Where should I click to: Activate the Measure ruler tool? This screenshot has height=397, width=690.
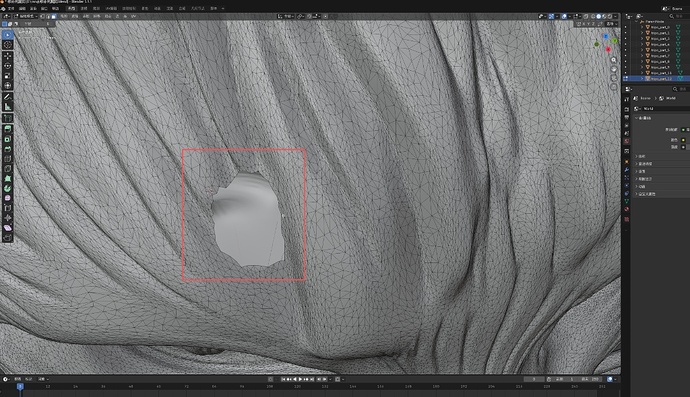(x=7, y=107)
